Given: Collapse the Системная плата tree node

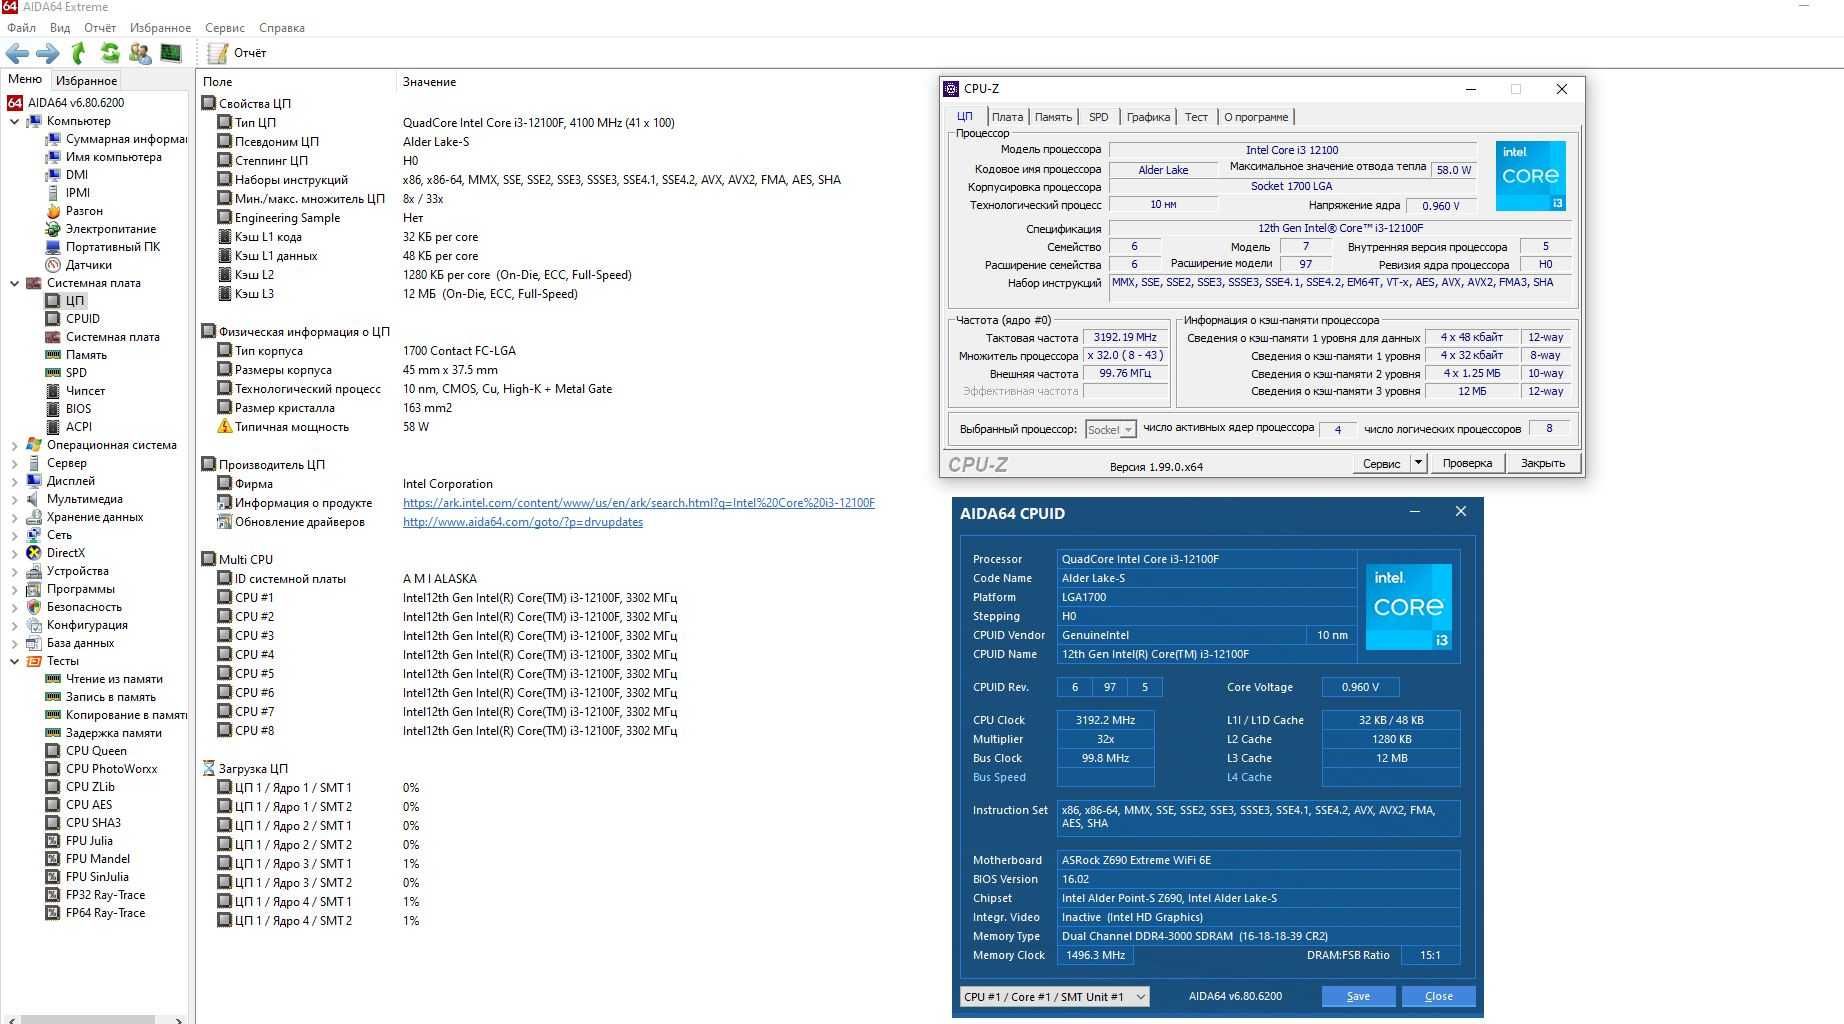Looking at the screenshot, I should coord(14,283).
